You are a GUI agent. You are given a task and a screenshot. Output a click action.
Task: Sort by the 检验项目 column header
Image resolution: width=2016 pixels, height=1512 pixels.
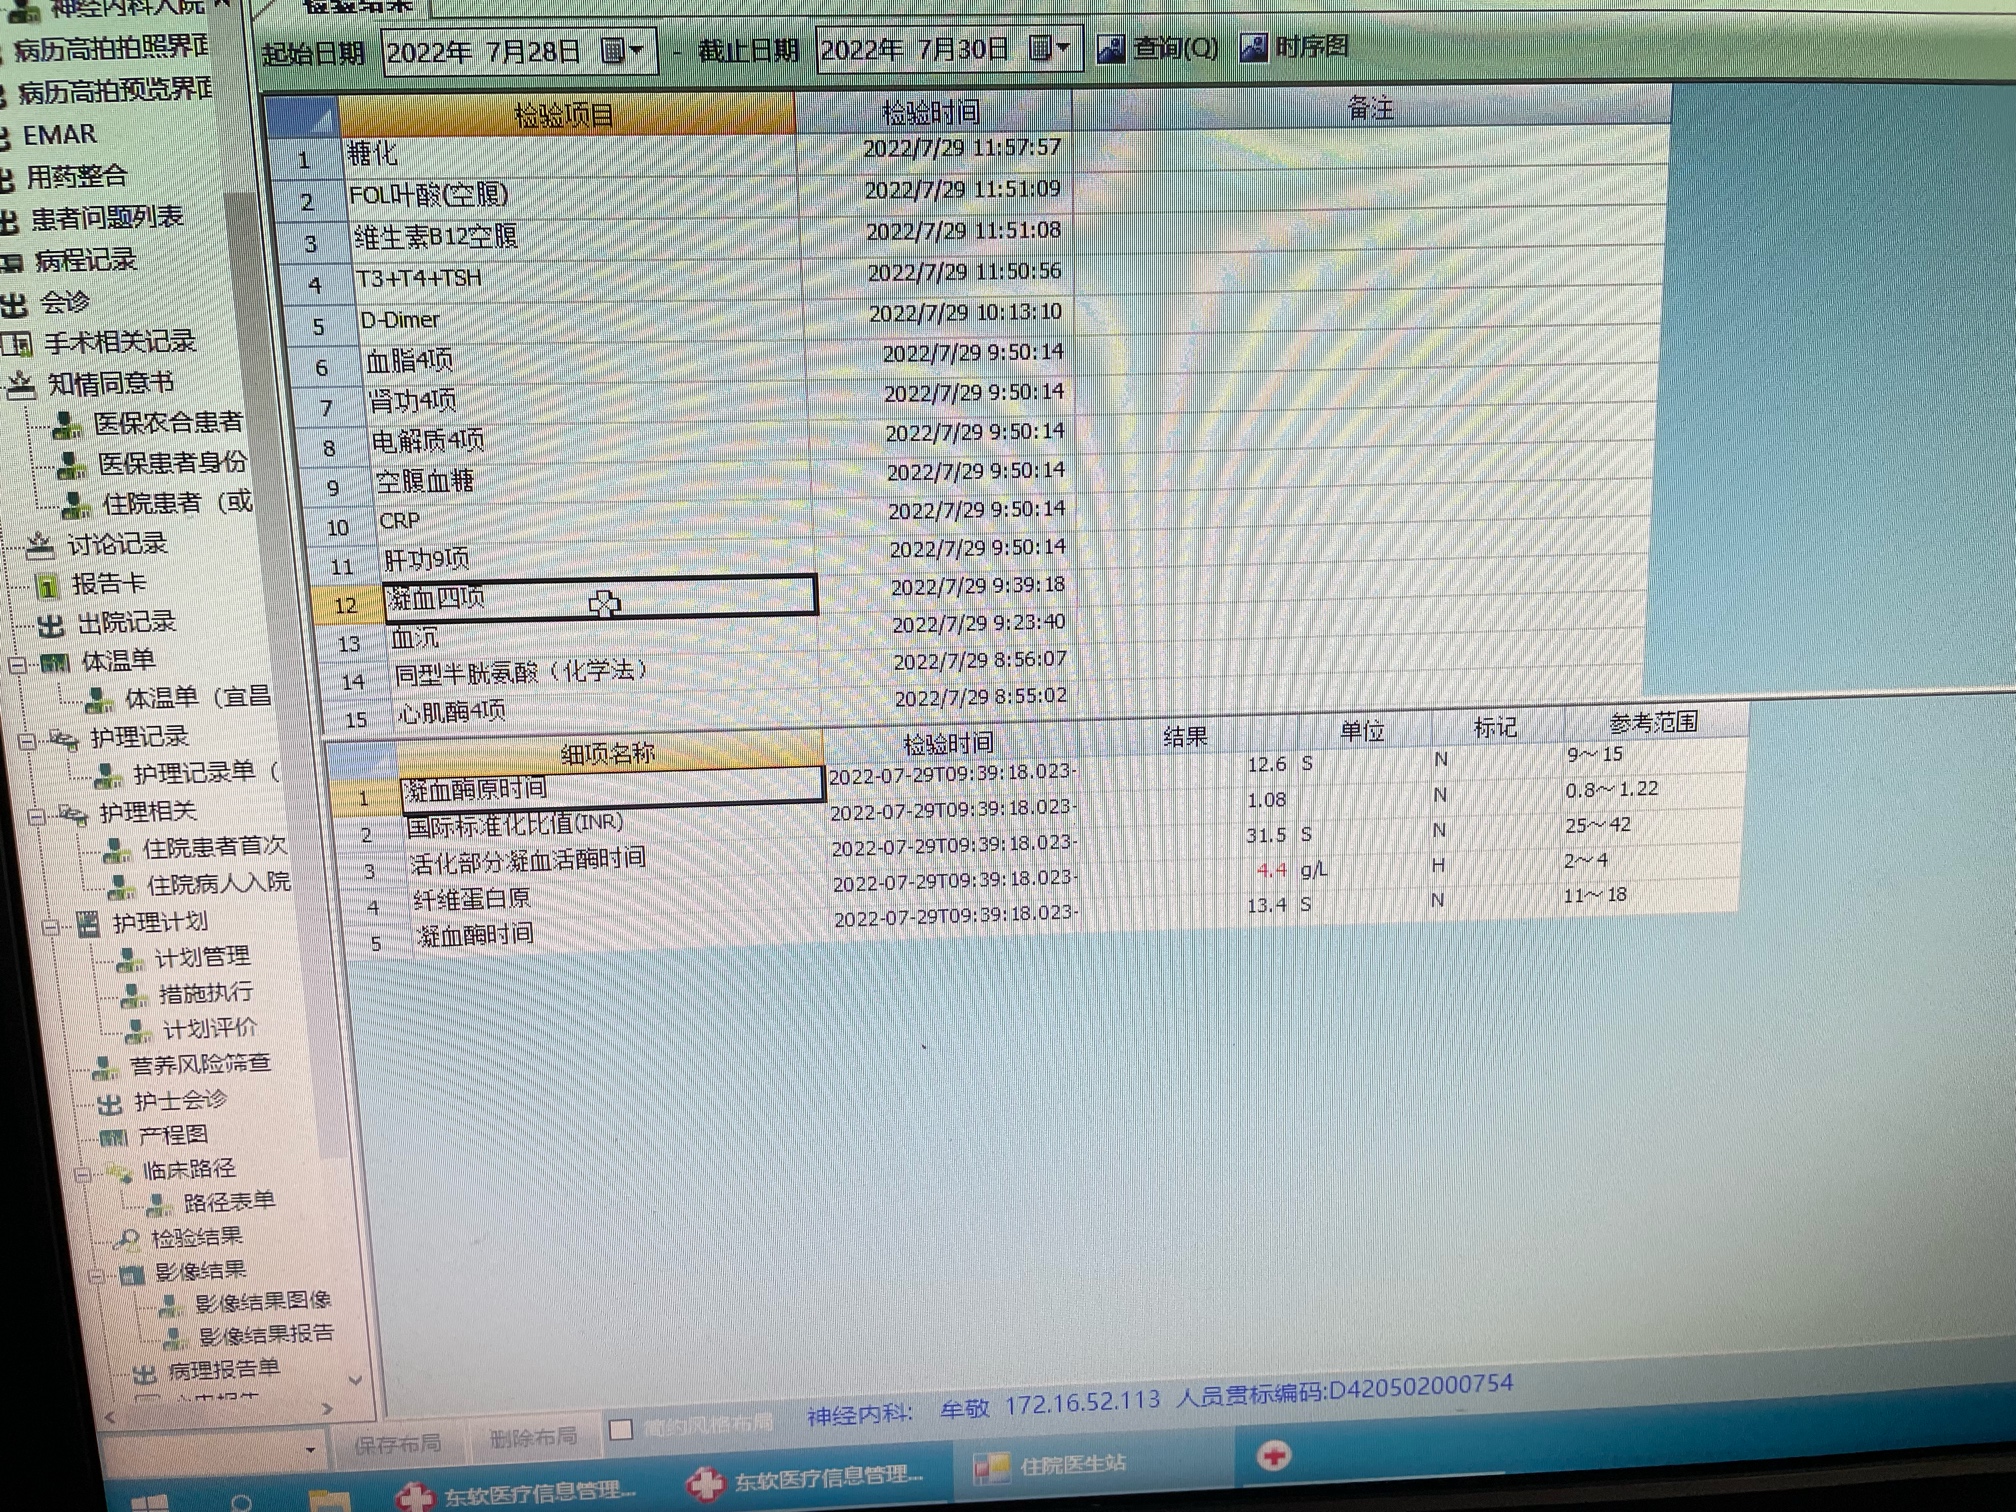click(x=566, y=115)
